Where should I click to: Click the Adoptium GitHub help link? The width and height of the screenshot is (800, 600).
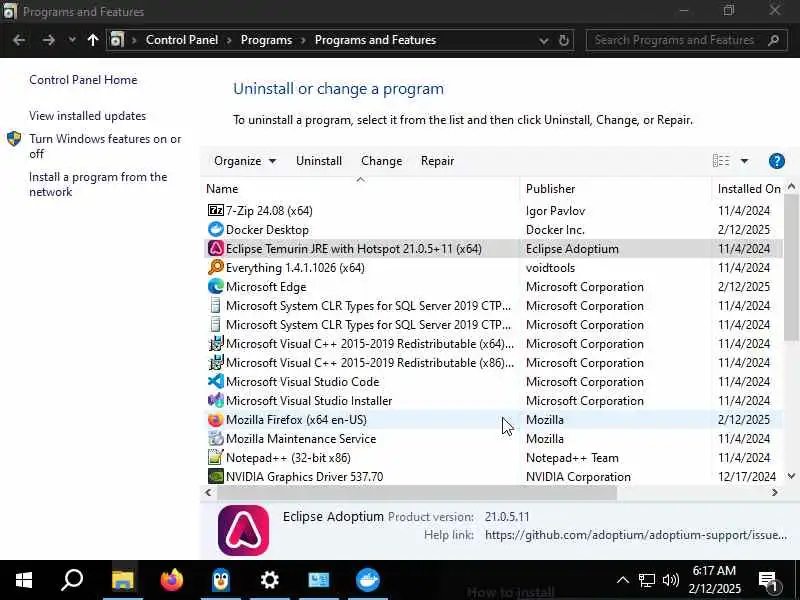[x=636, y=535]
